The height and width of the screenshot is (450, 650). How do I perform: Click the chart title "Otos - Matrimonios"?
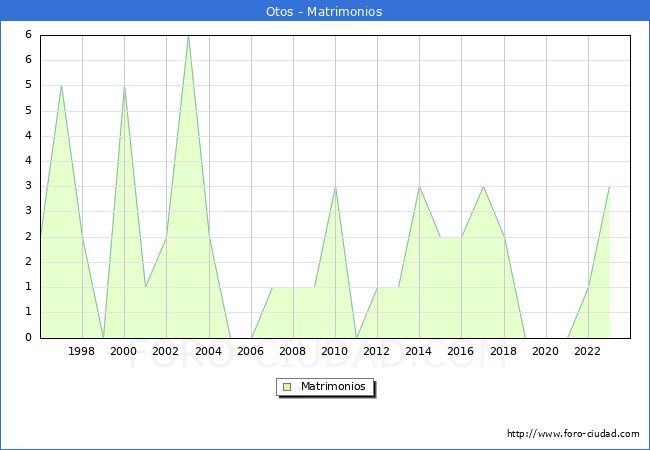click(324, 11)
